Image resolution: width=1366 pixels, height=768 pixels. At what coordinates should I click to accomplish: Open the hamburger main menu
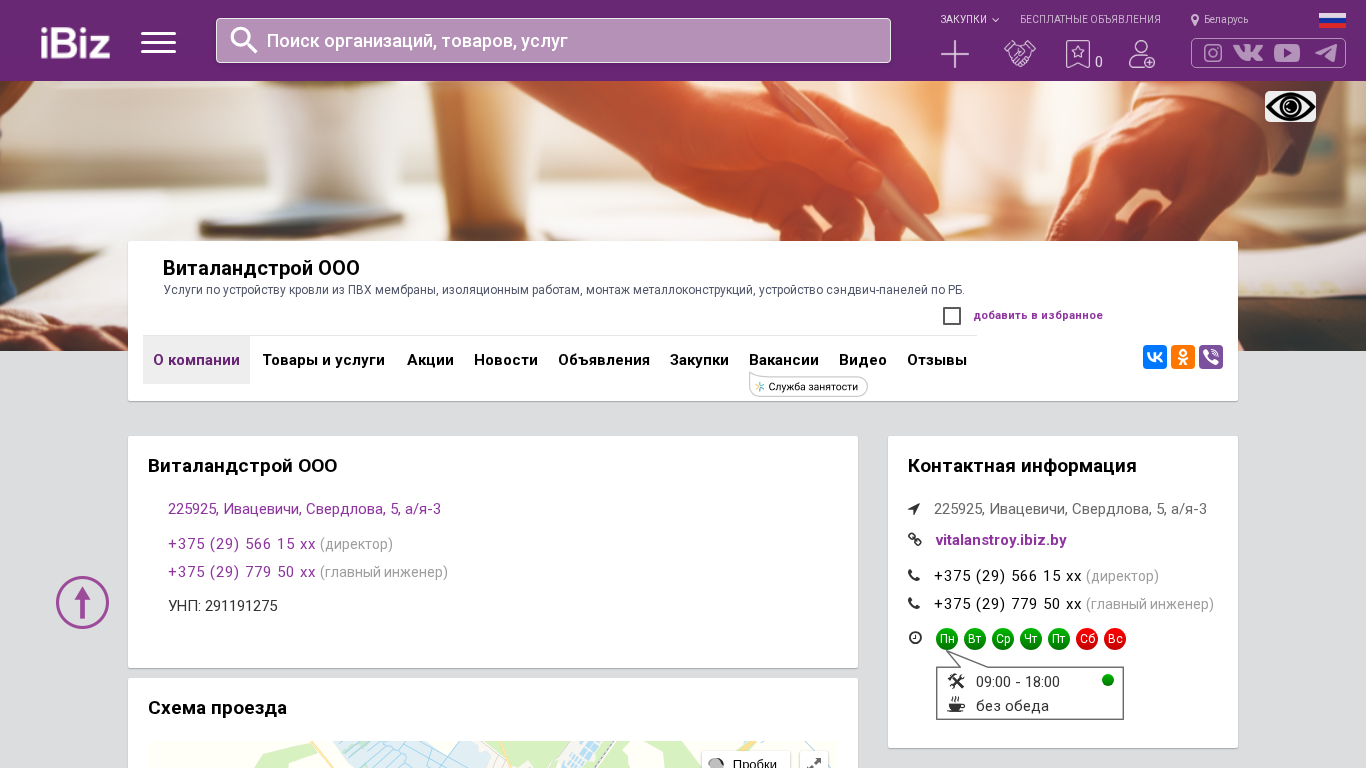coord(158,42)
